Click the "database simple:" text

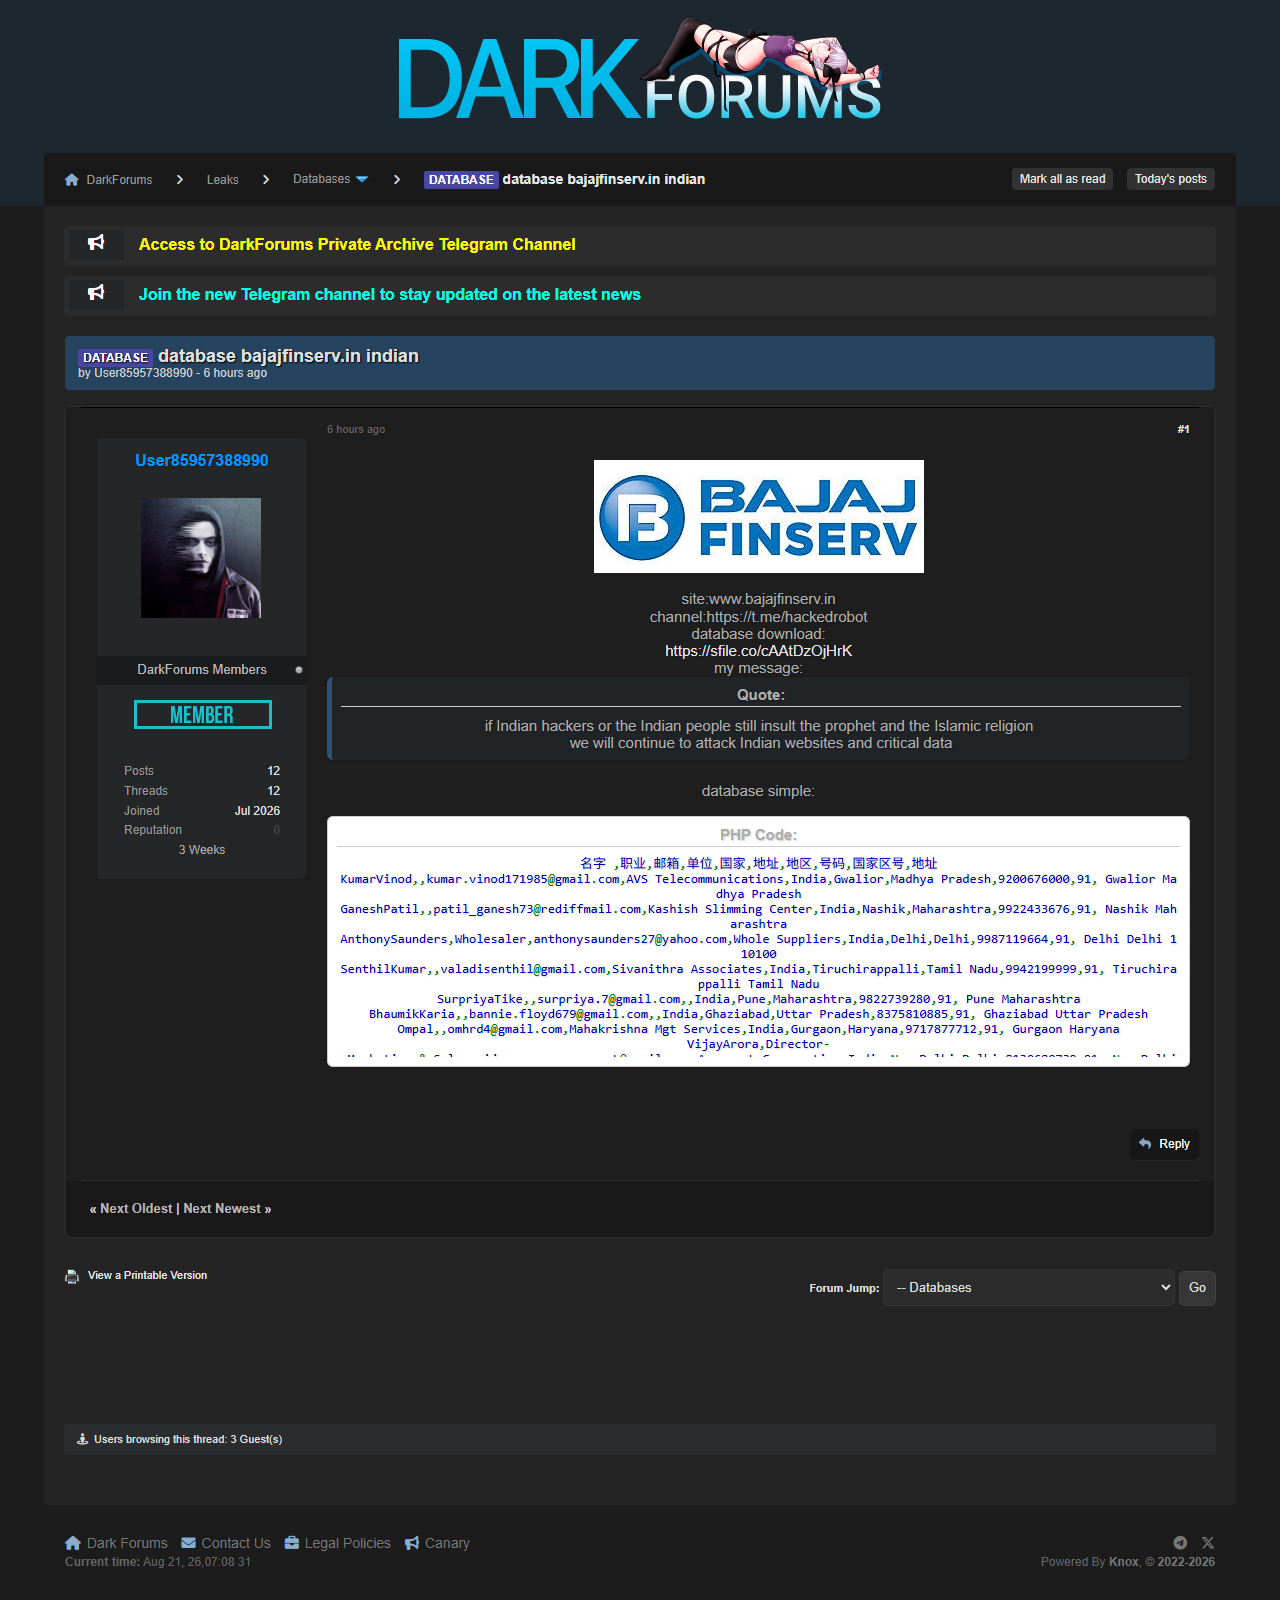pos(758,791)
